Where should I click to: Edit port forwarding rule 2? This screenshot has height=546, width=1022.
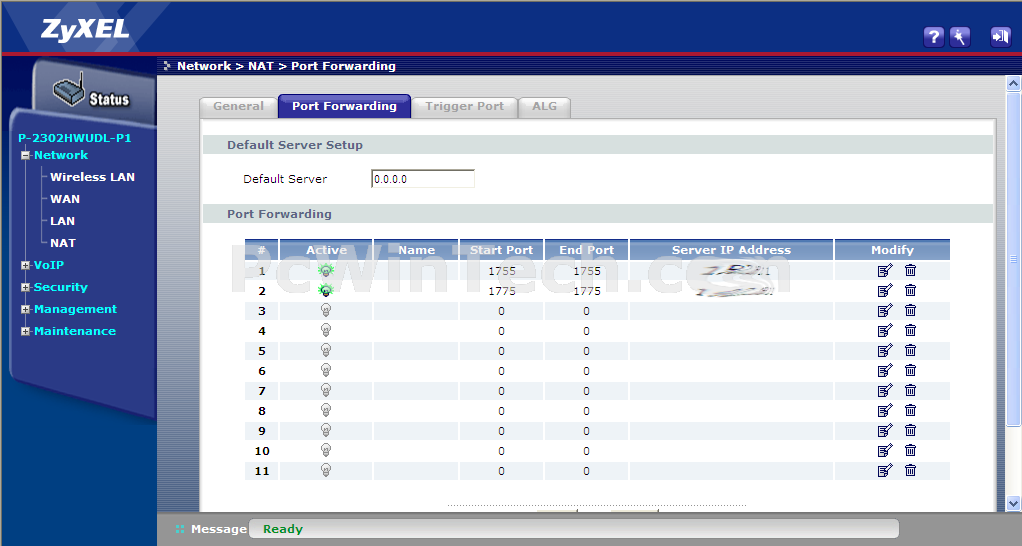coord(884,291)
